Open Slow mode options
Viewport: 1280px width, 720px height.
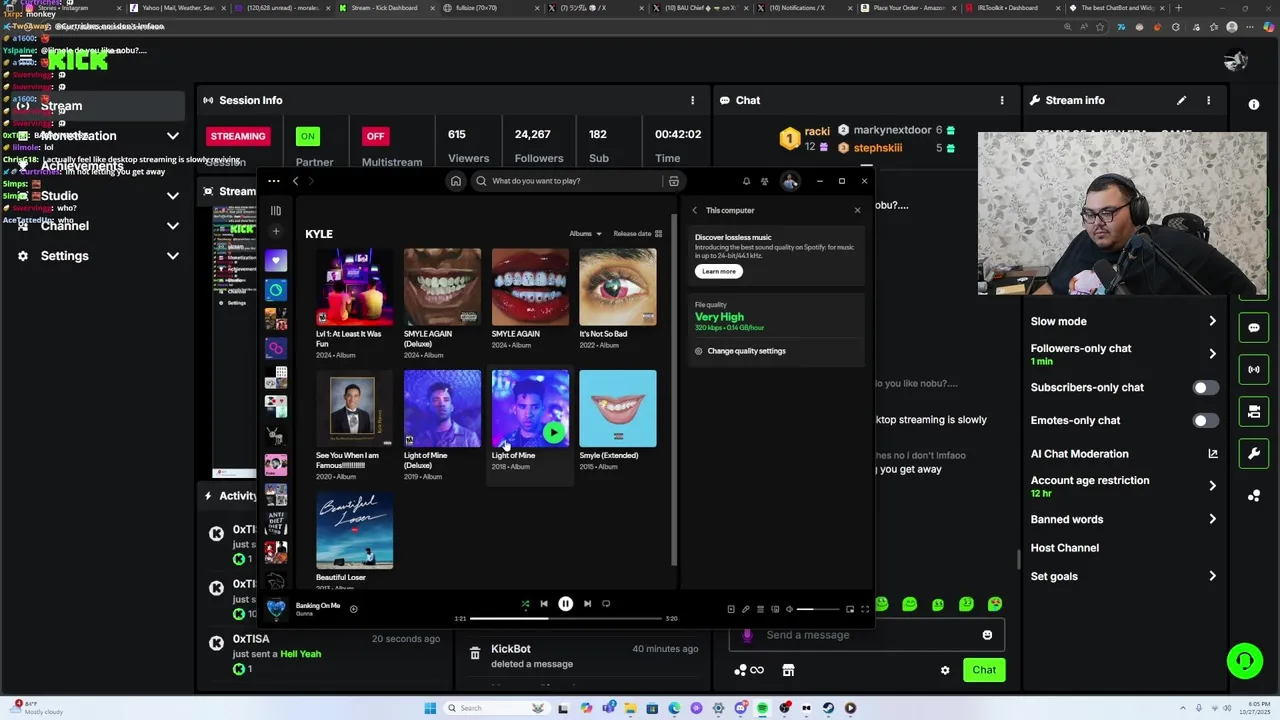pos(1124,322)
